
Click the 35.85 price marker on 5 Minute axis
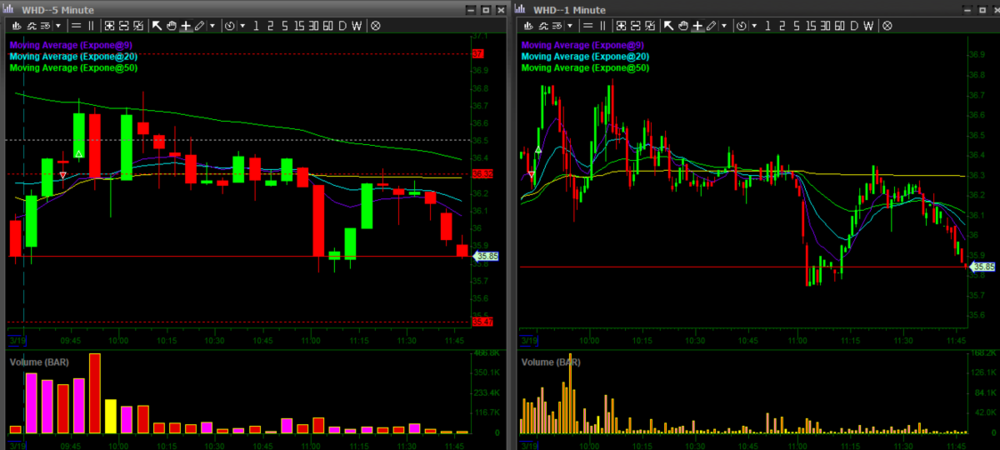[x=487, y=257]
